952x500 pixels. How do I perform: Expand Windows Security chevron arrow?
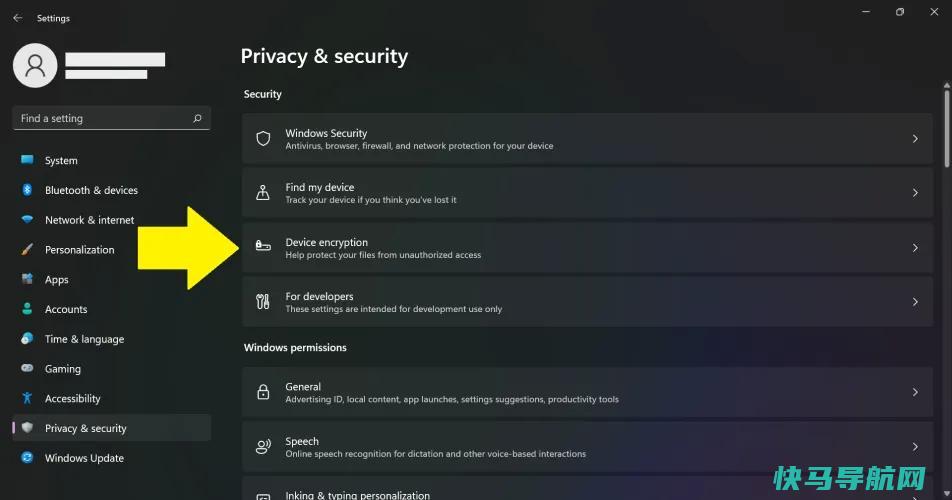(915, 139)
